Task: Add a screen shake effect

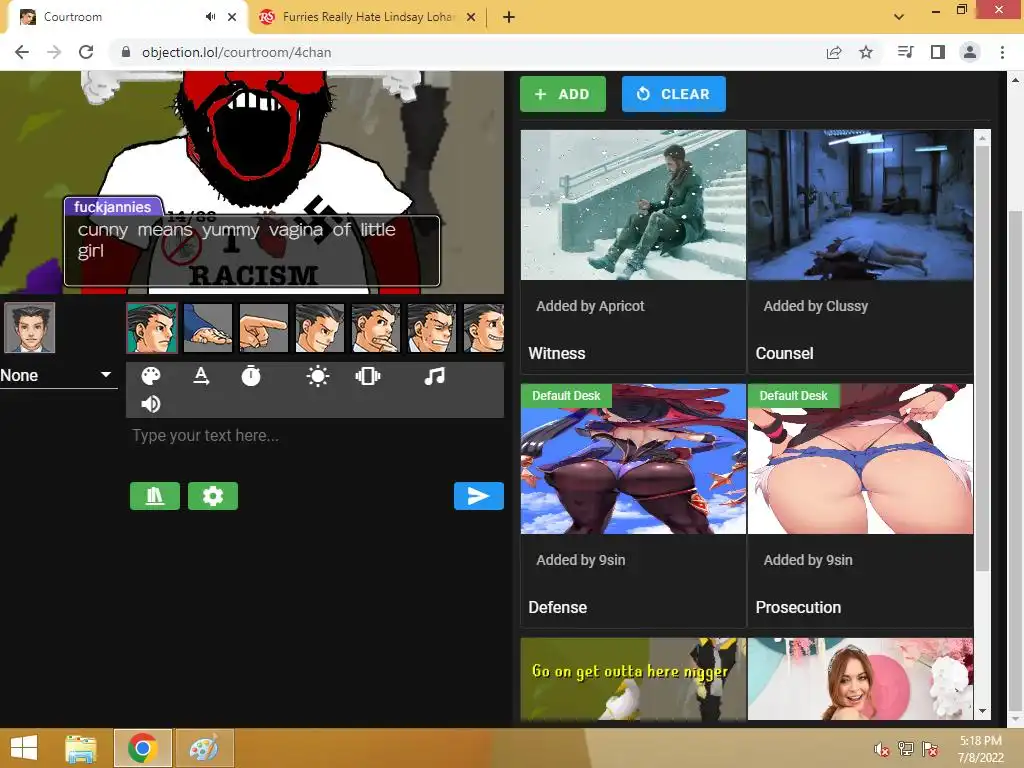Action: coord(368,376)
